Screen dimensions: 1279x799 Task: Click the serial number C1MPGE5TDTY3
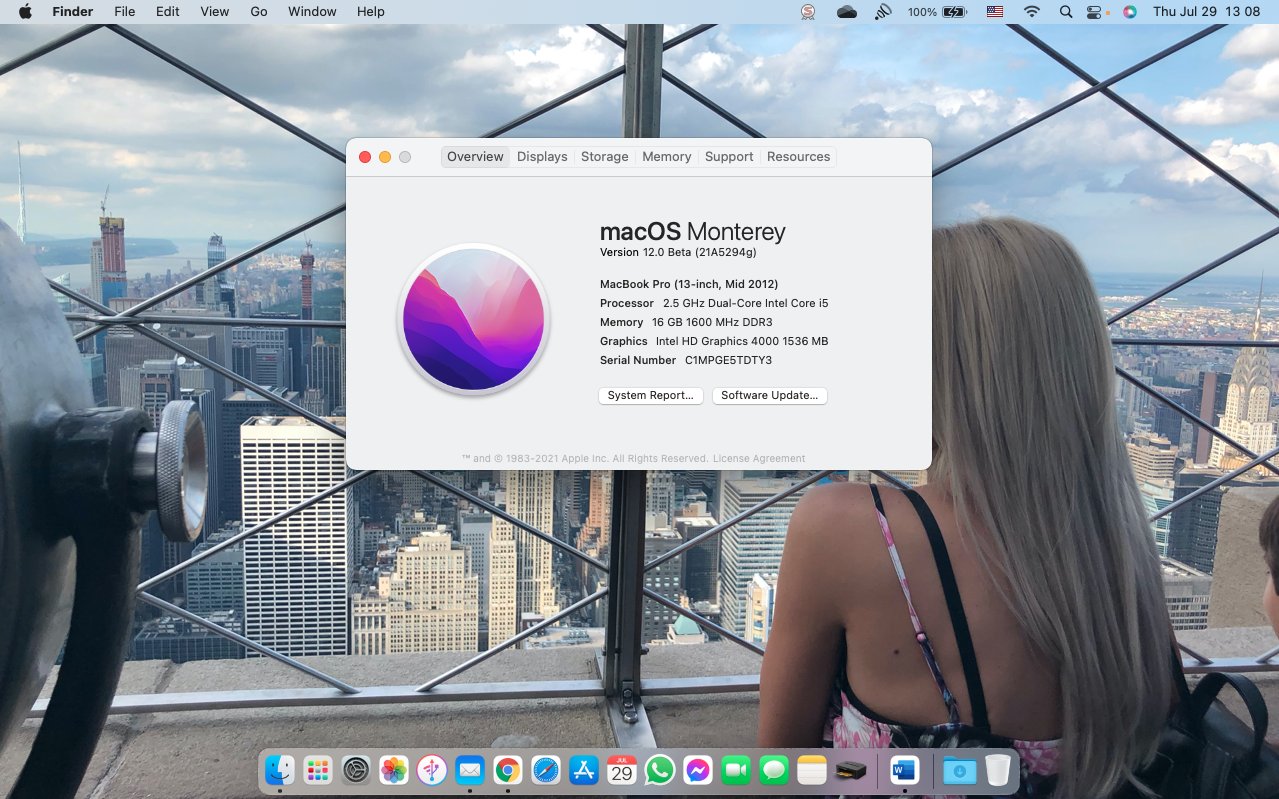(729, 361)
